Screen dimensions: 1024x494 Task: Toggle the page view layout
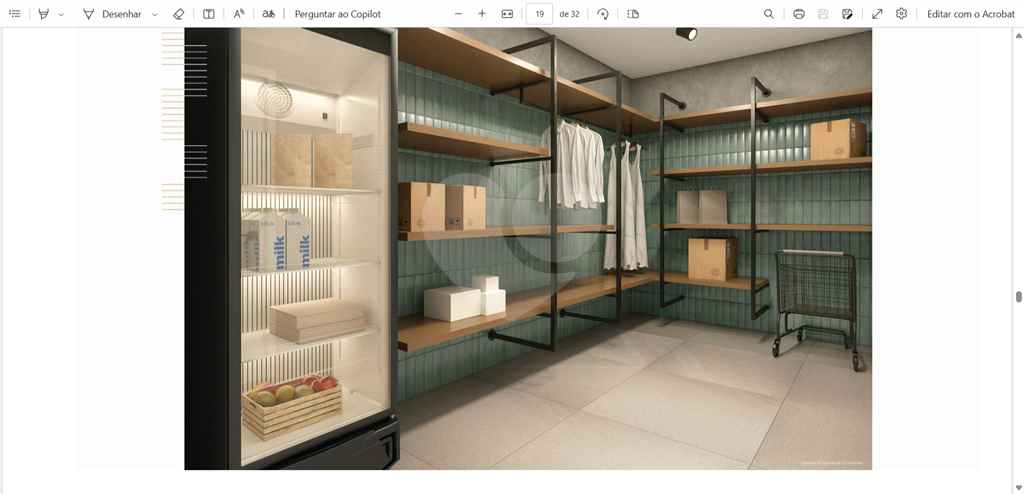point(633,14)
